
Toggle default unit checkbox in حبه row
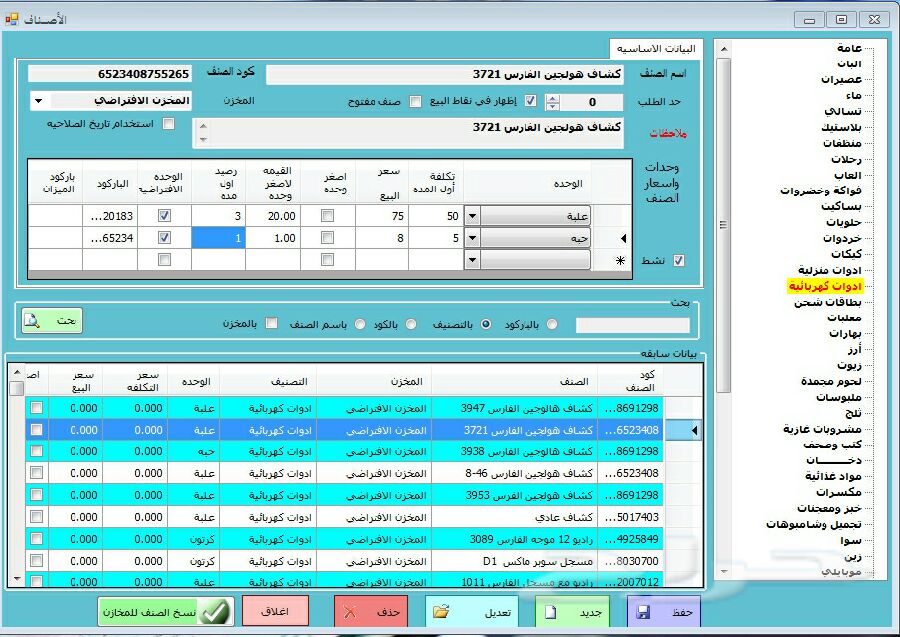pyautogui.click(x=164, y=238)
